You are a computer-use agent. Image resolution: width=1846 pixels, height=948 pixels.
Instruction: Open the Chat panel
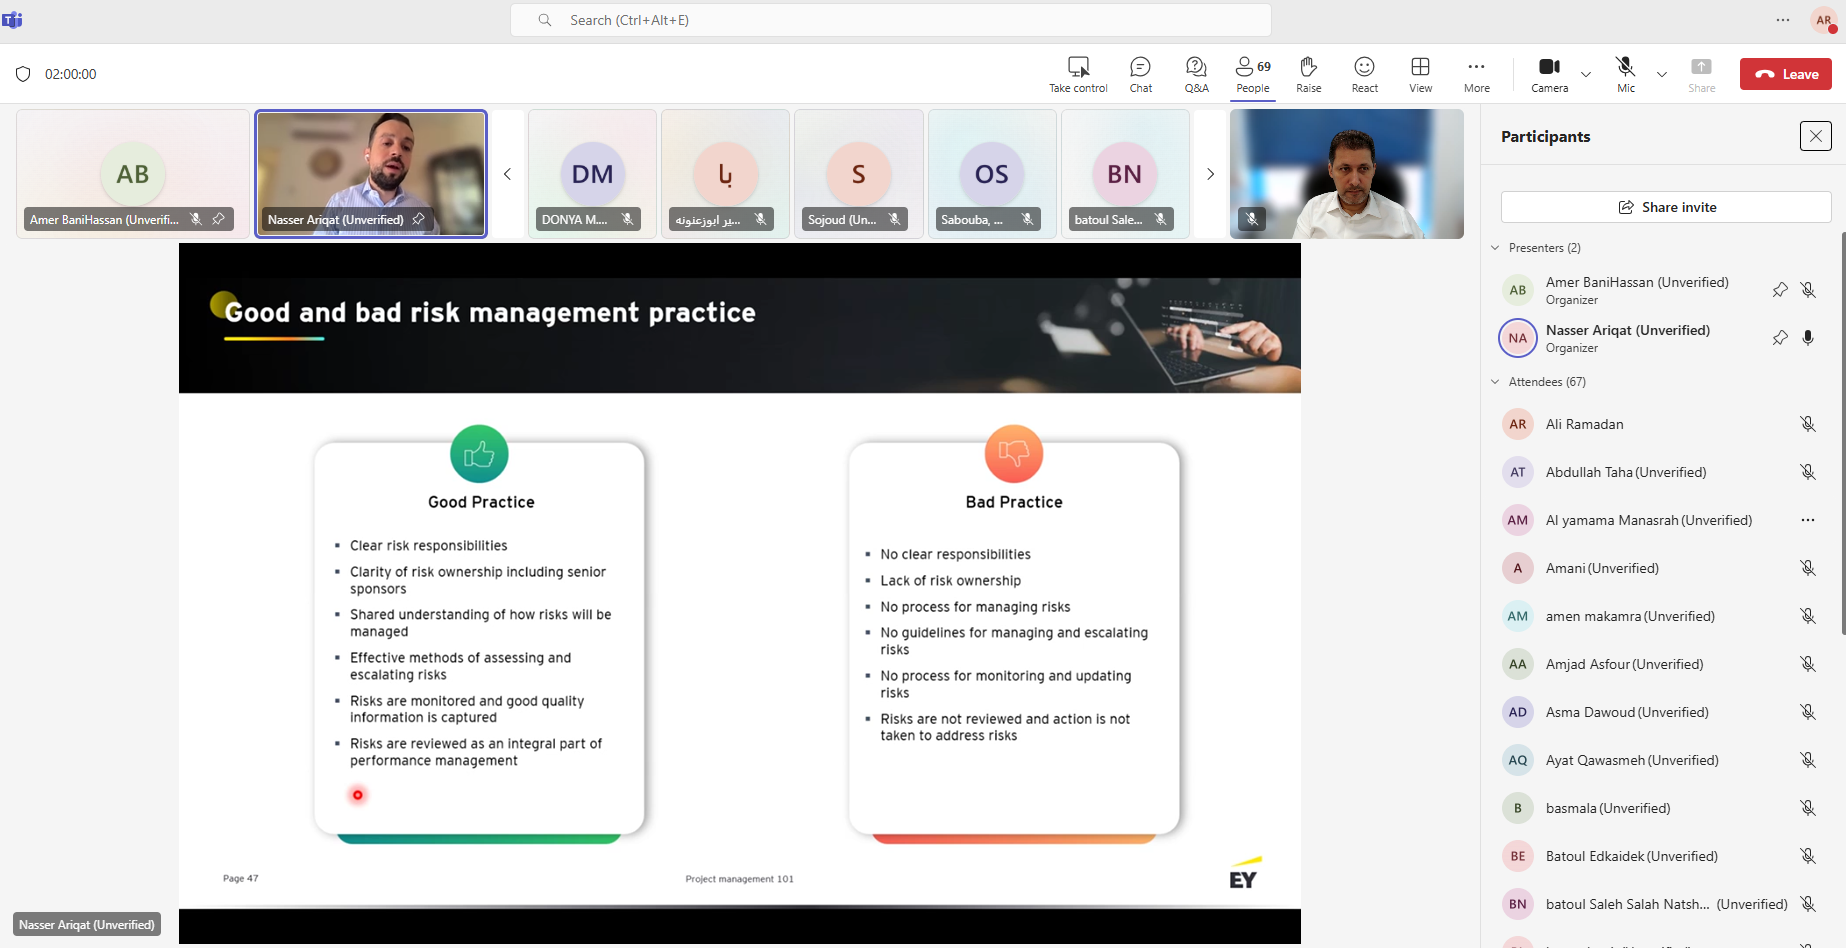point(1140,74)
